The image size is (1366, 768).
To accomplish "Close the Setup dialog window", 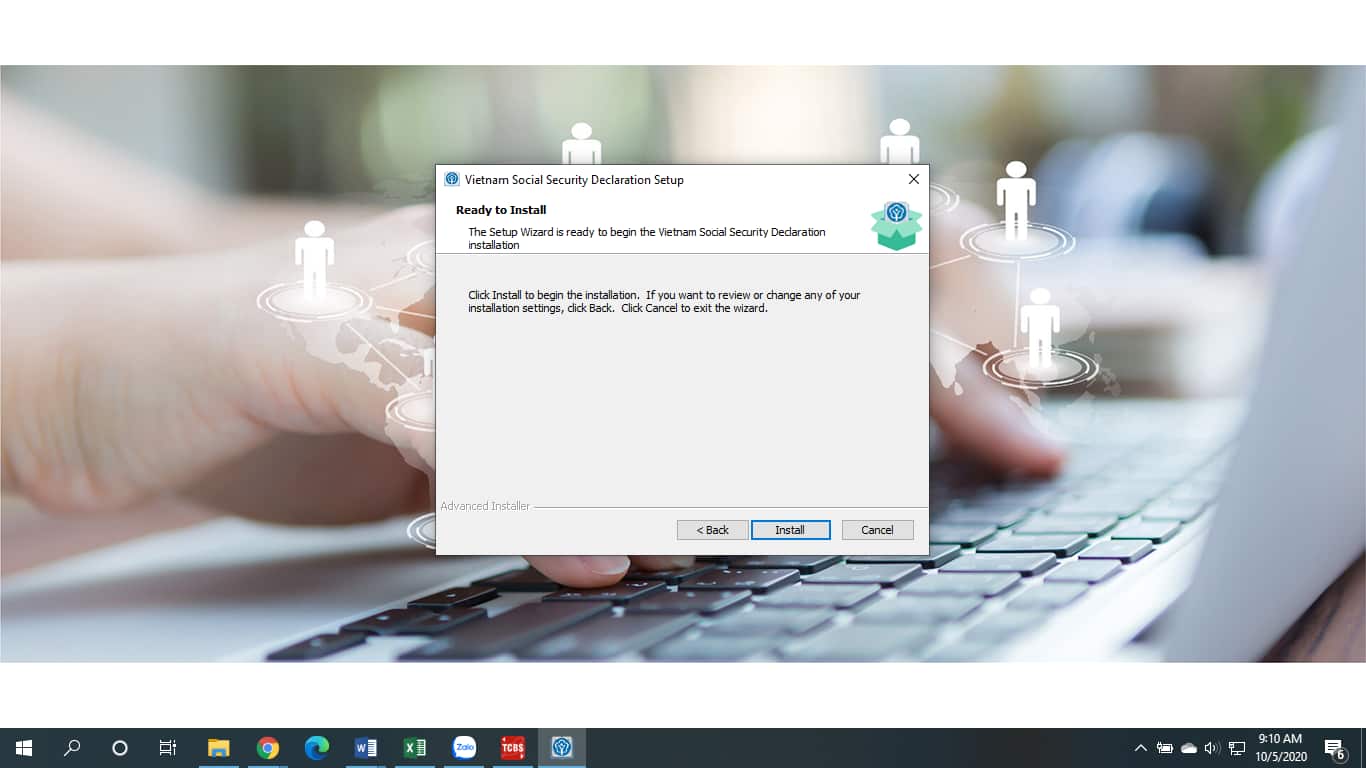I will click(913, 179).
